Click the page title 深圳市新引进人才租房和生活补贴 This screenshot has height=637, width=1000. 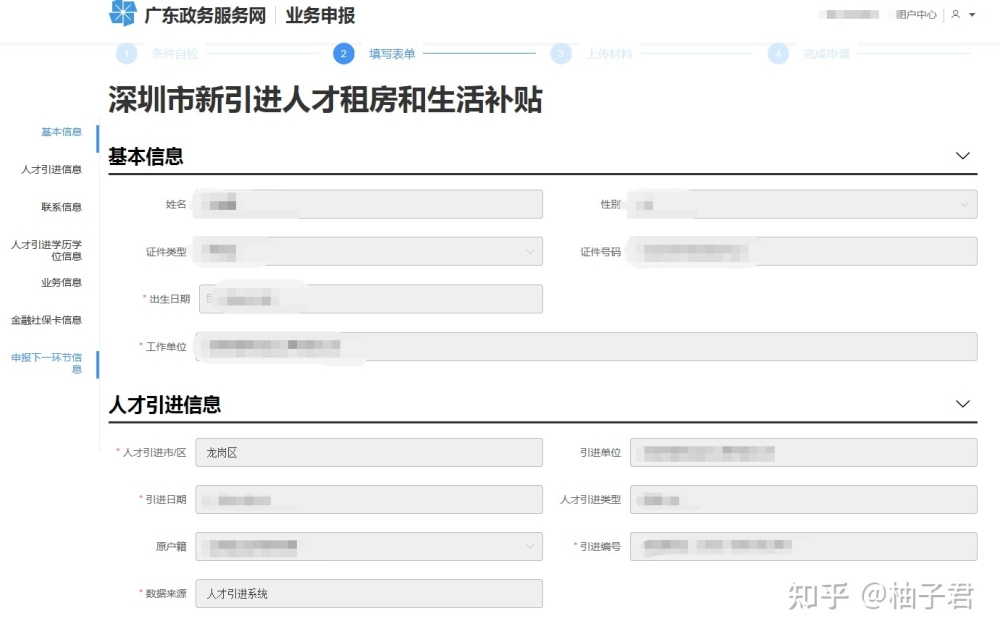tap(325, 100)
